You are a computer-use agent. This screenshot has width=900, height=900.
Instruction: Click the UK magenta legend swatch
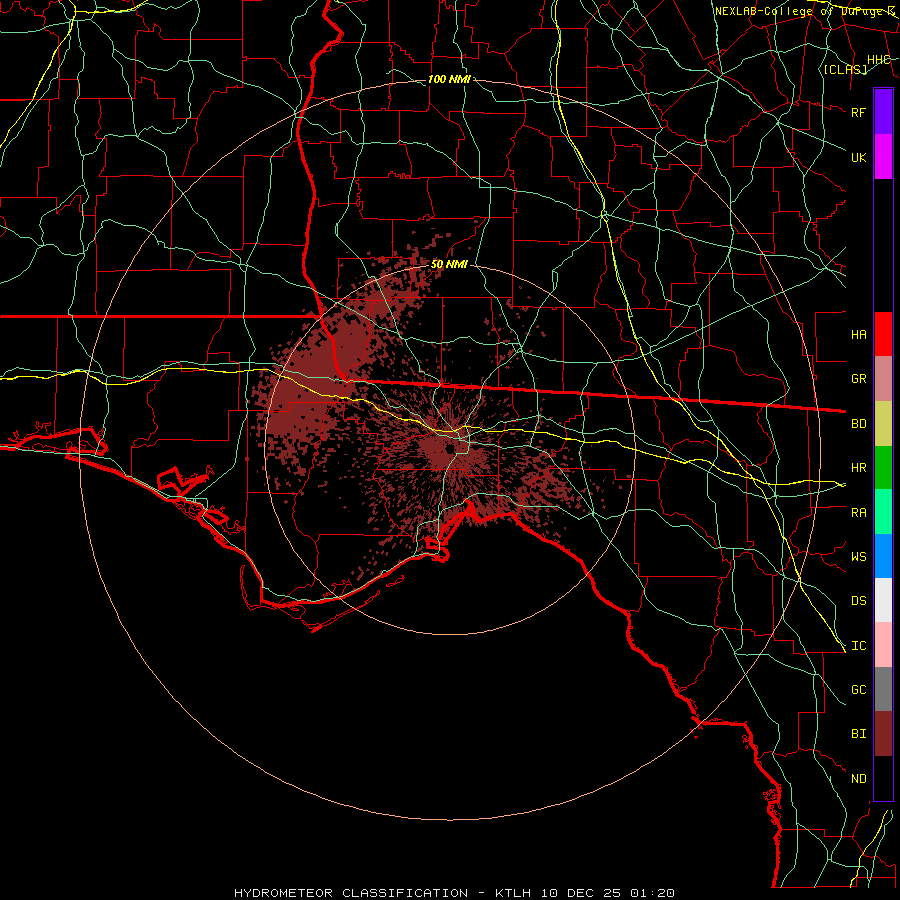coord(883,157)
